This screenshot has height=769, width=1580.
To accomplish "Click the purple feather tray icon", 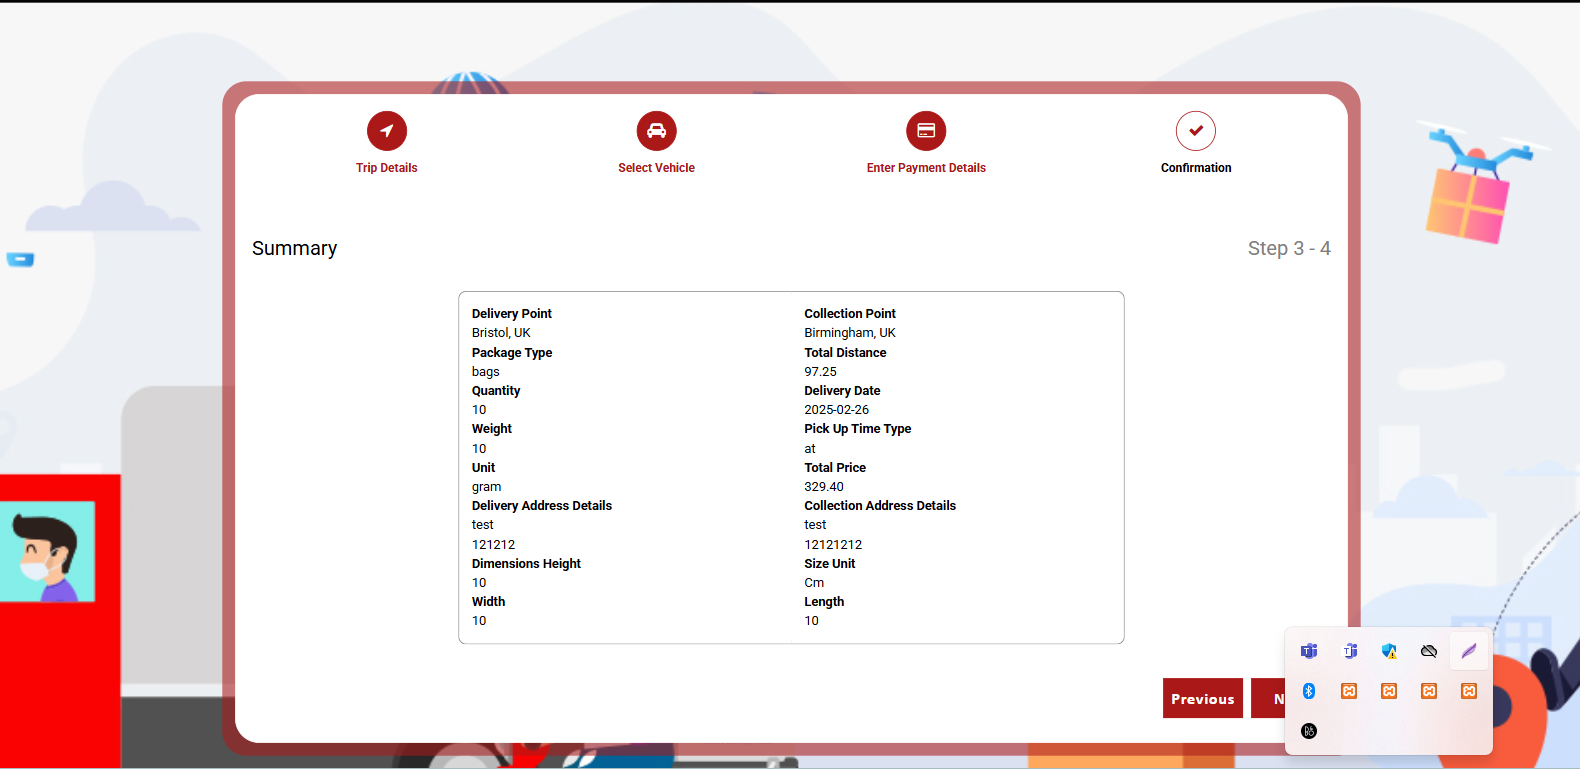I will (x=1469, y=651).
